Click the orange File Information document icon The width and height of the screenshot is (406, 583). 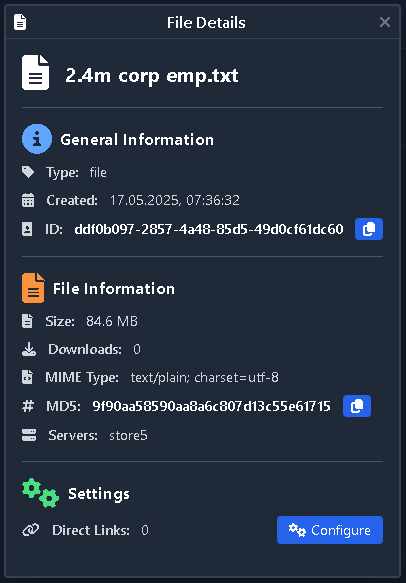(x=33, y=288)
